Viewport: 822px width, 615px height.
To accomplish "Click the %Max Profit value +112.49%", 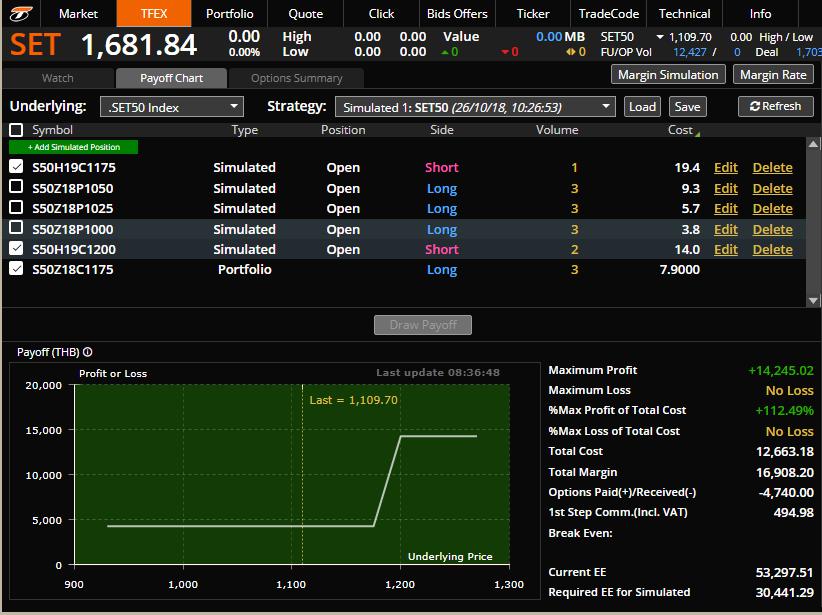I will coord(784,411).
